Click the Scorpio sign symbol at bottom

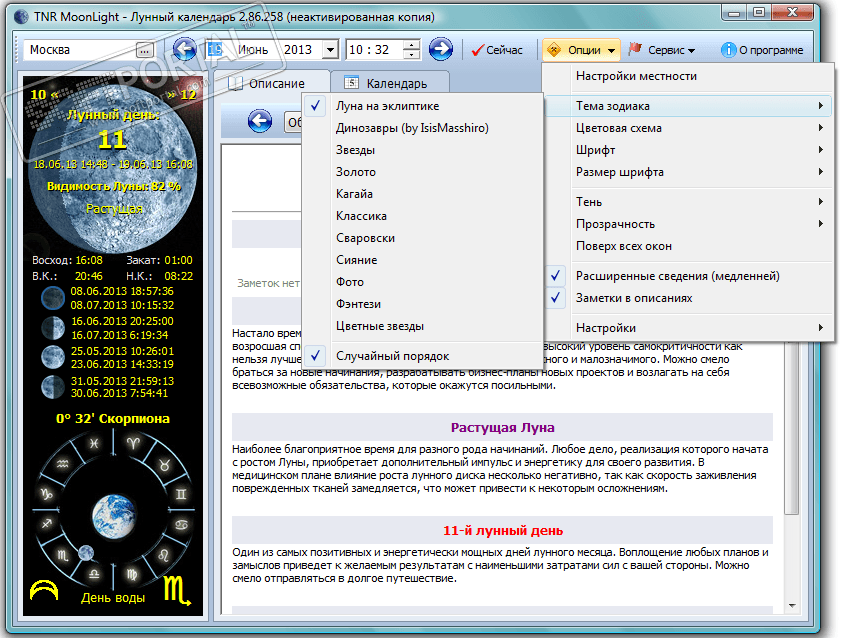pos(174,588)
